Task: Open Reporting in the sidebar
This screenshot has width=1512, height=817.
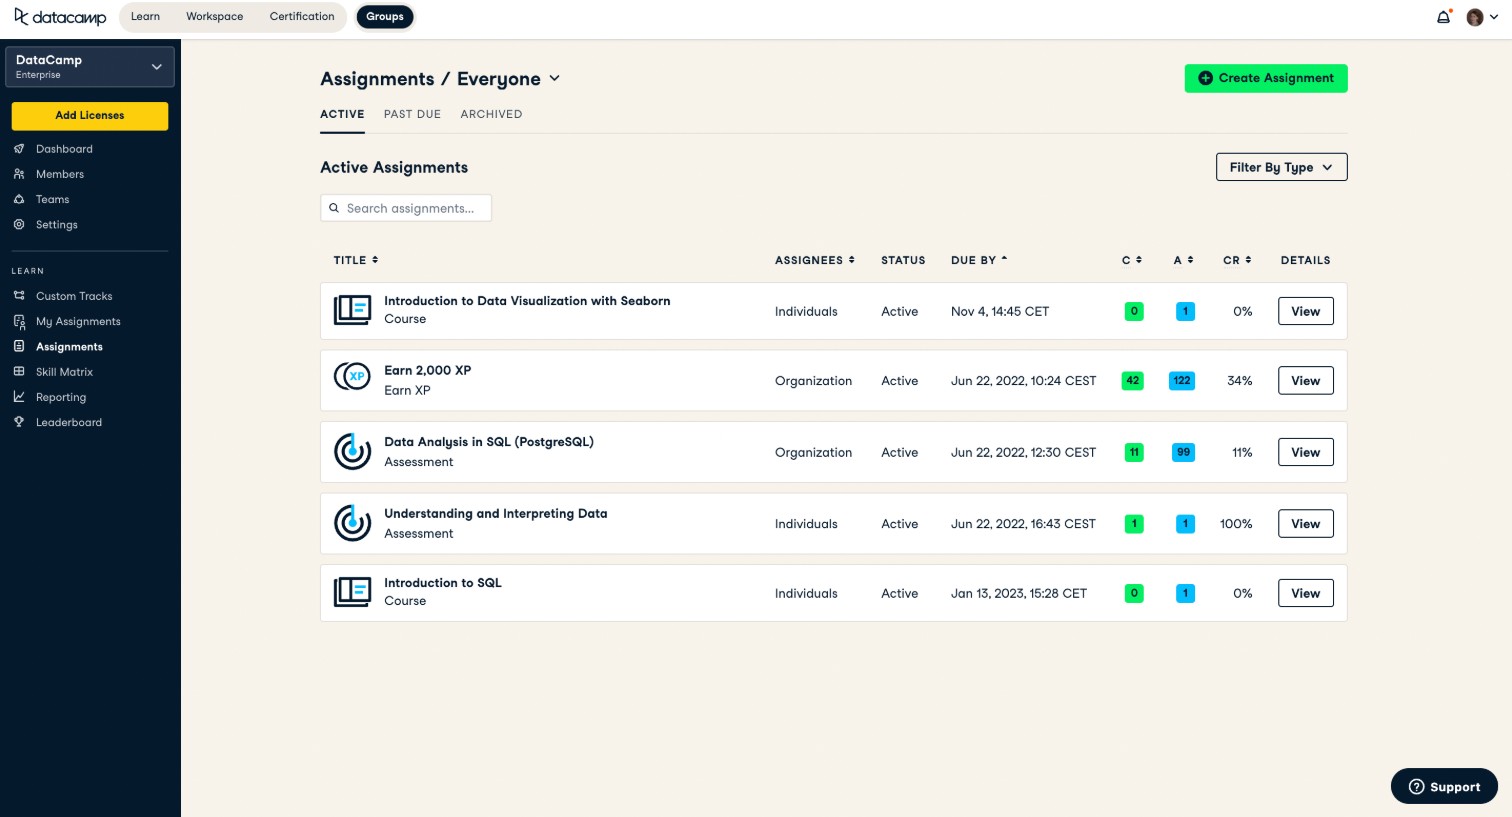Action: pyautogui.click(x=61, y=397)
